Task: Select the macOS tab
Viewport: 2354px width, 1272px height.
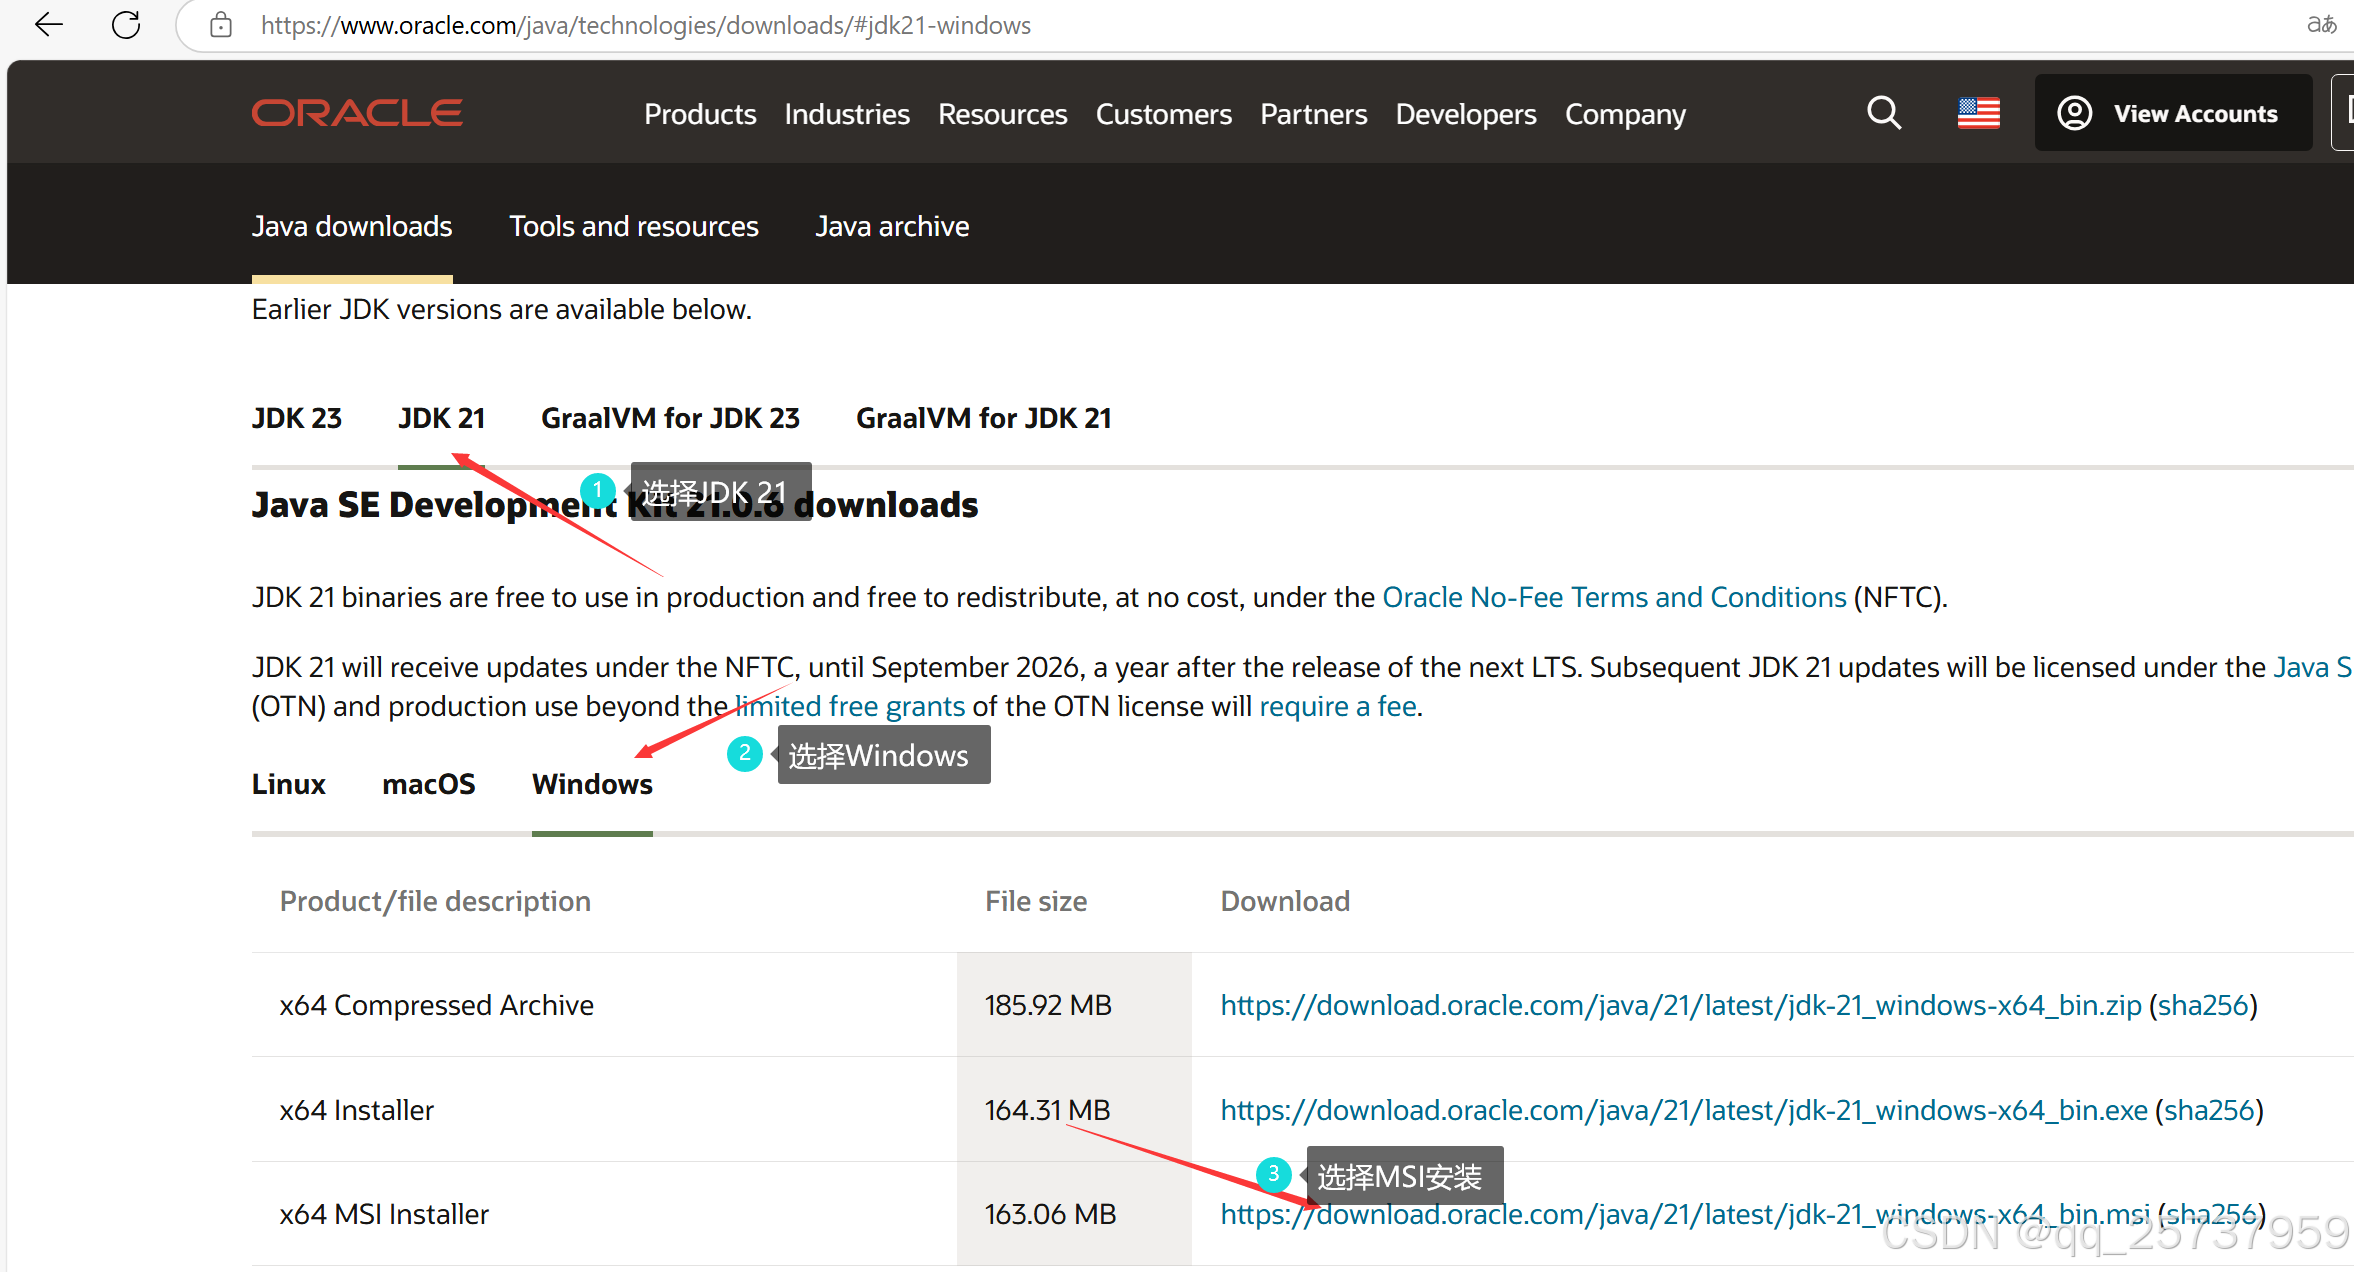Action: coord(428,784)
